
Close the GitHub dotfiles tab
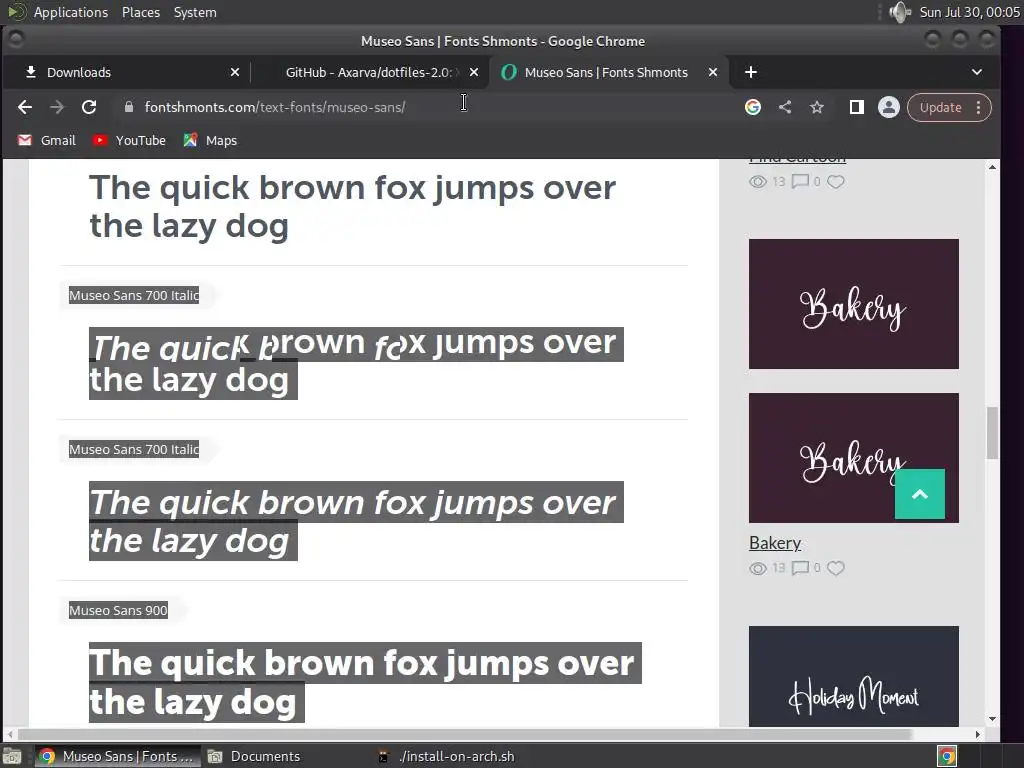474,72
